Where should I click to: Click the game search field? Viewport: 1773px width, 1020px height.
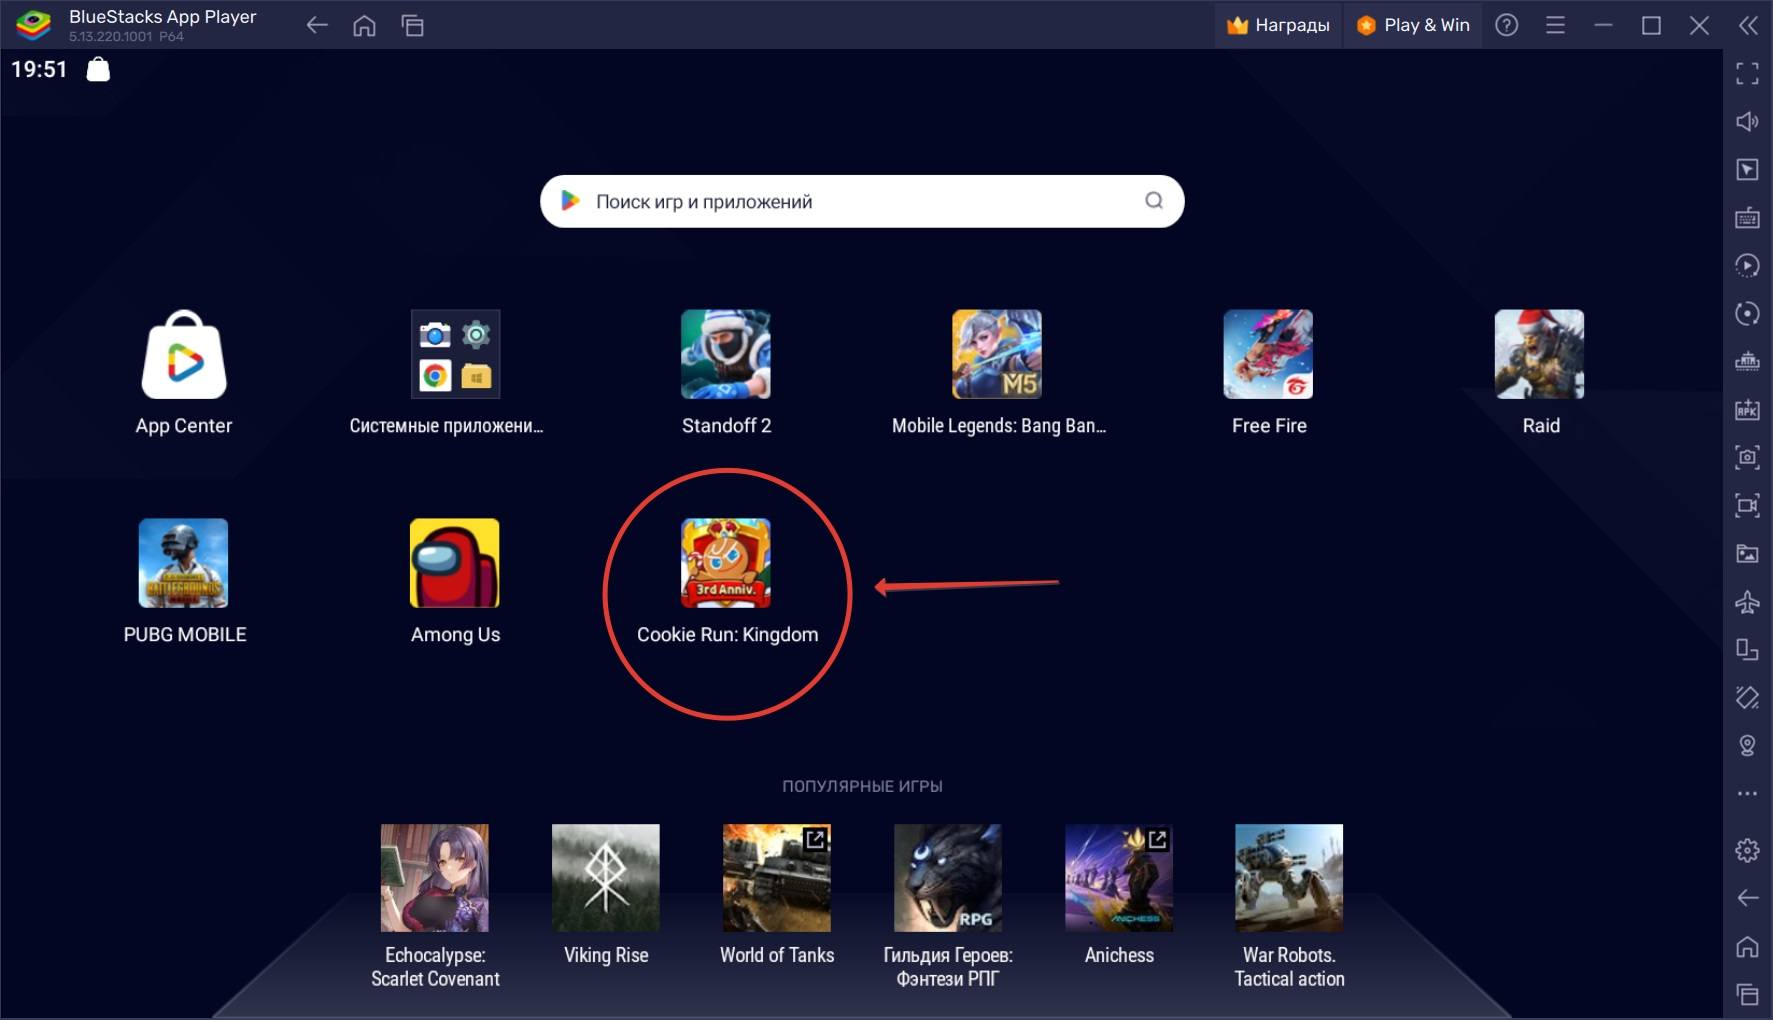click(x=862, y=201)
